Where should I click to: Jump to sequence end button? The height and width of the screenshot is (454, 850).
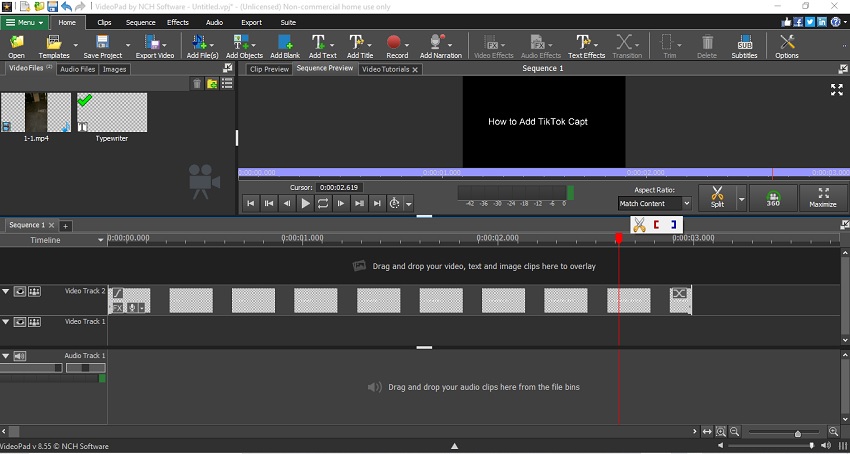click(377, 203)
